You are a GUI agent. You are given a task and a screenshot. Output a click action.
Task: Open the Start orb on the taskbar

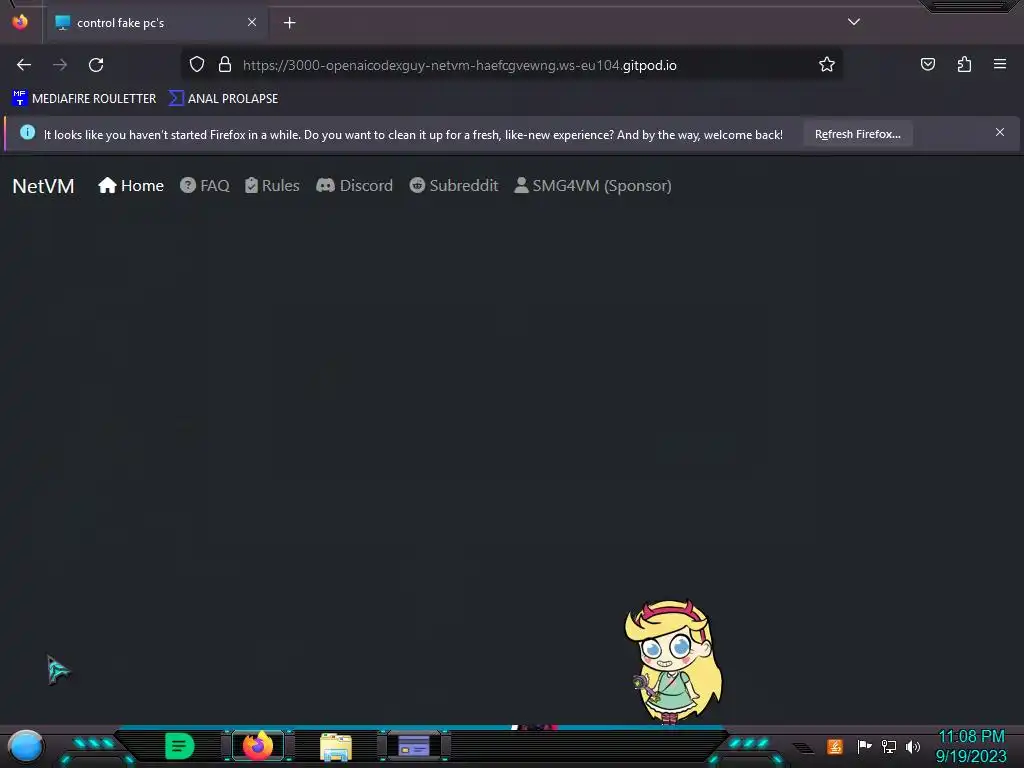pyautogui.click(x=25, y=746)
